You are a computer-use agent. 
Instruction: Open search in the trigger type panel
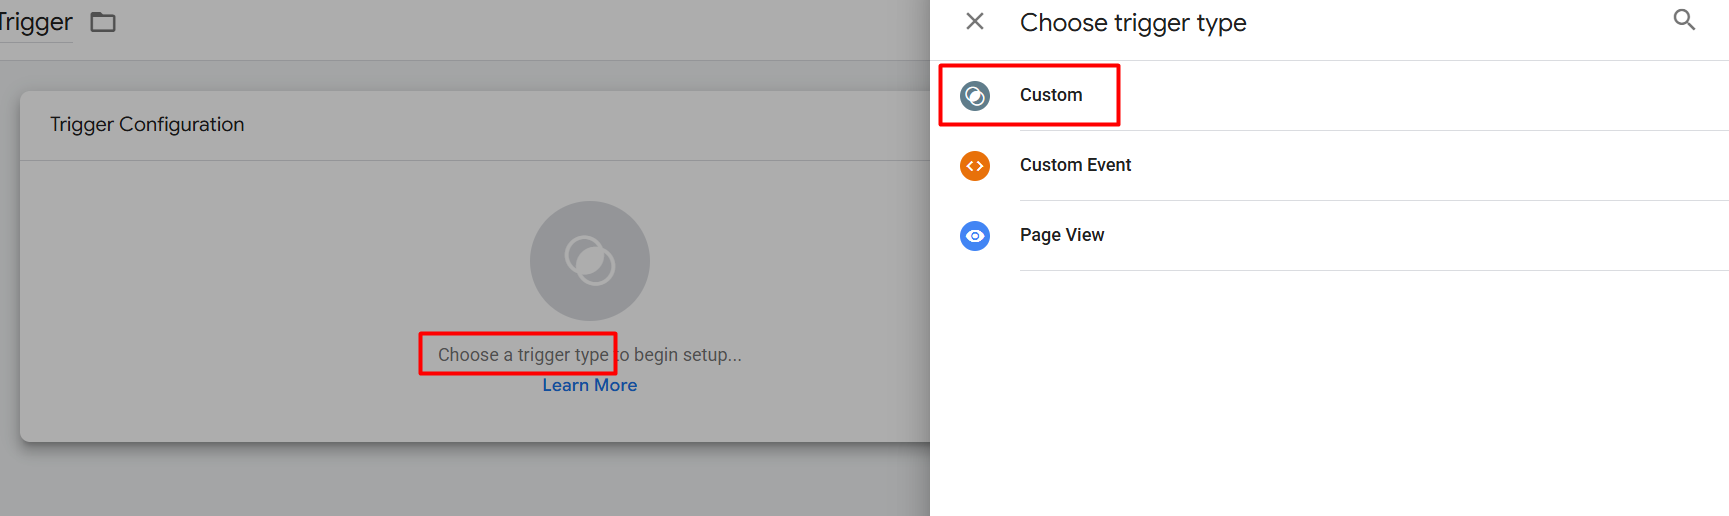click(1684, 20)
